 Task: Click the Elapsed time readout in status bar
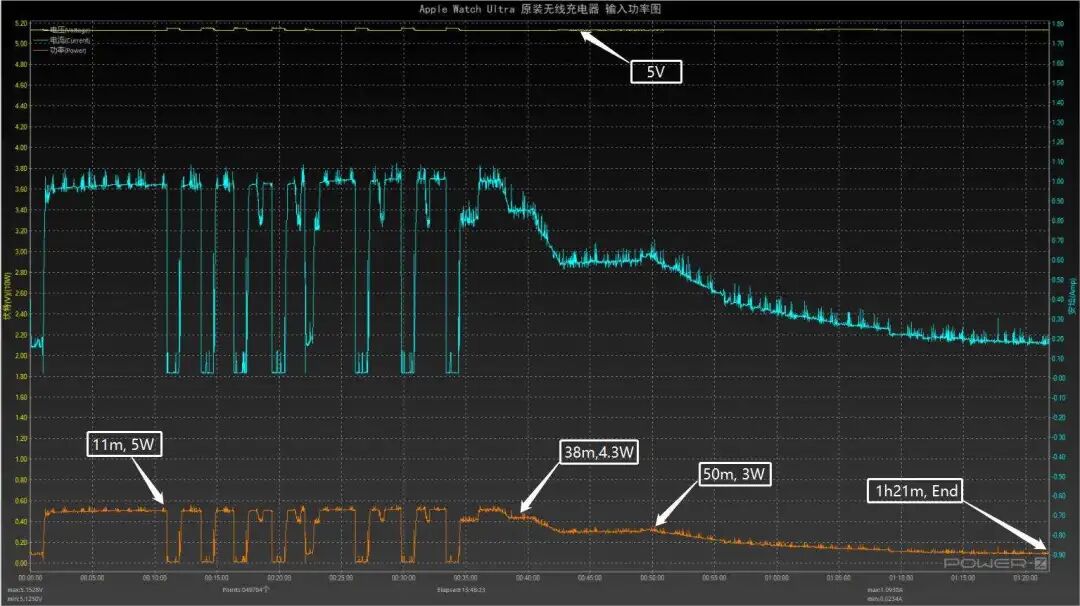pyautogui.click(x=461, y=589)
